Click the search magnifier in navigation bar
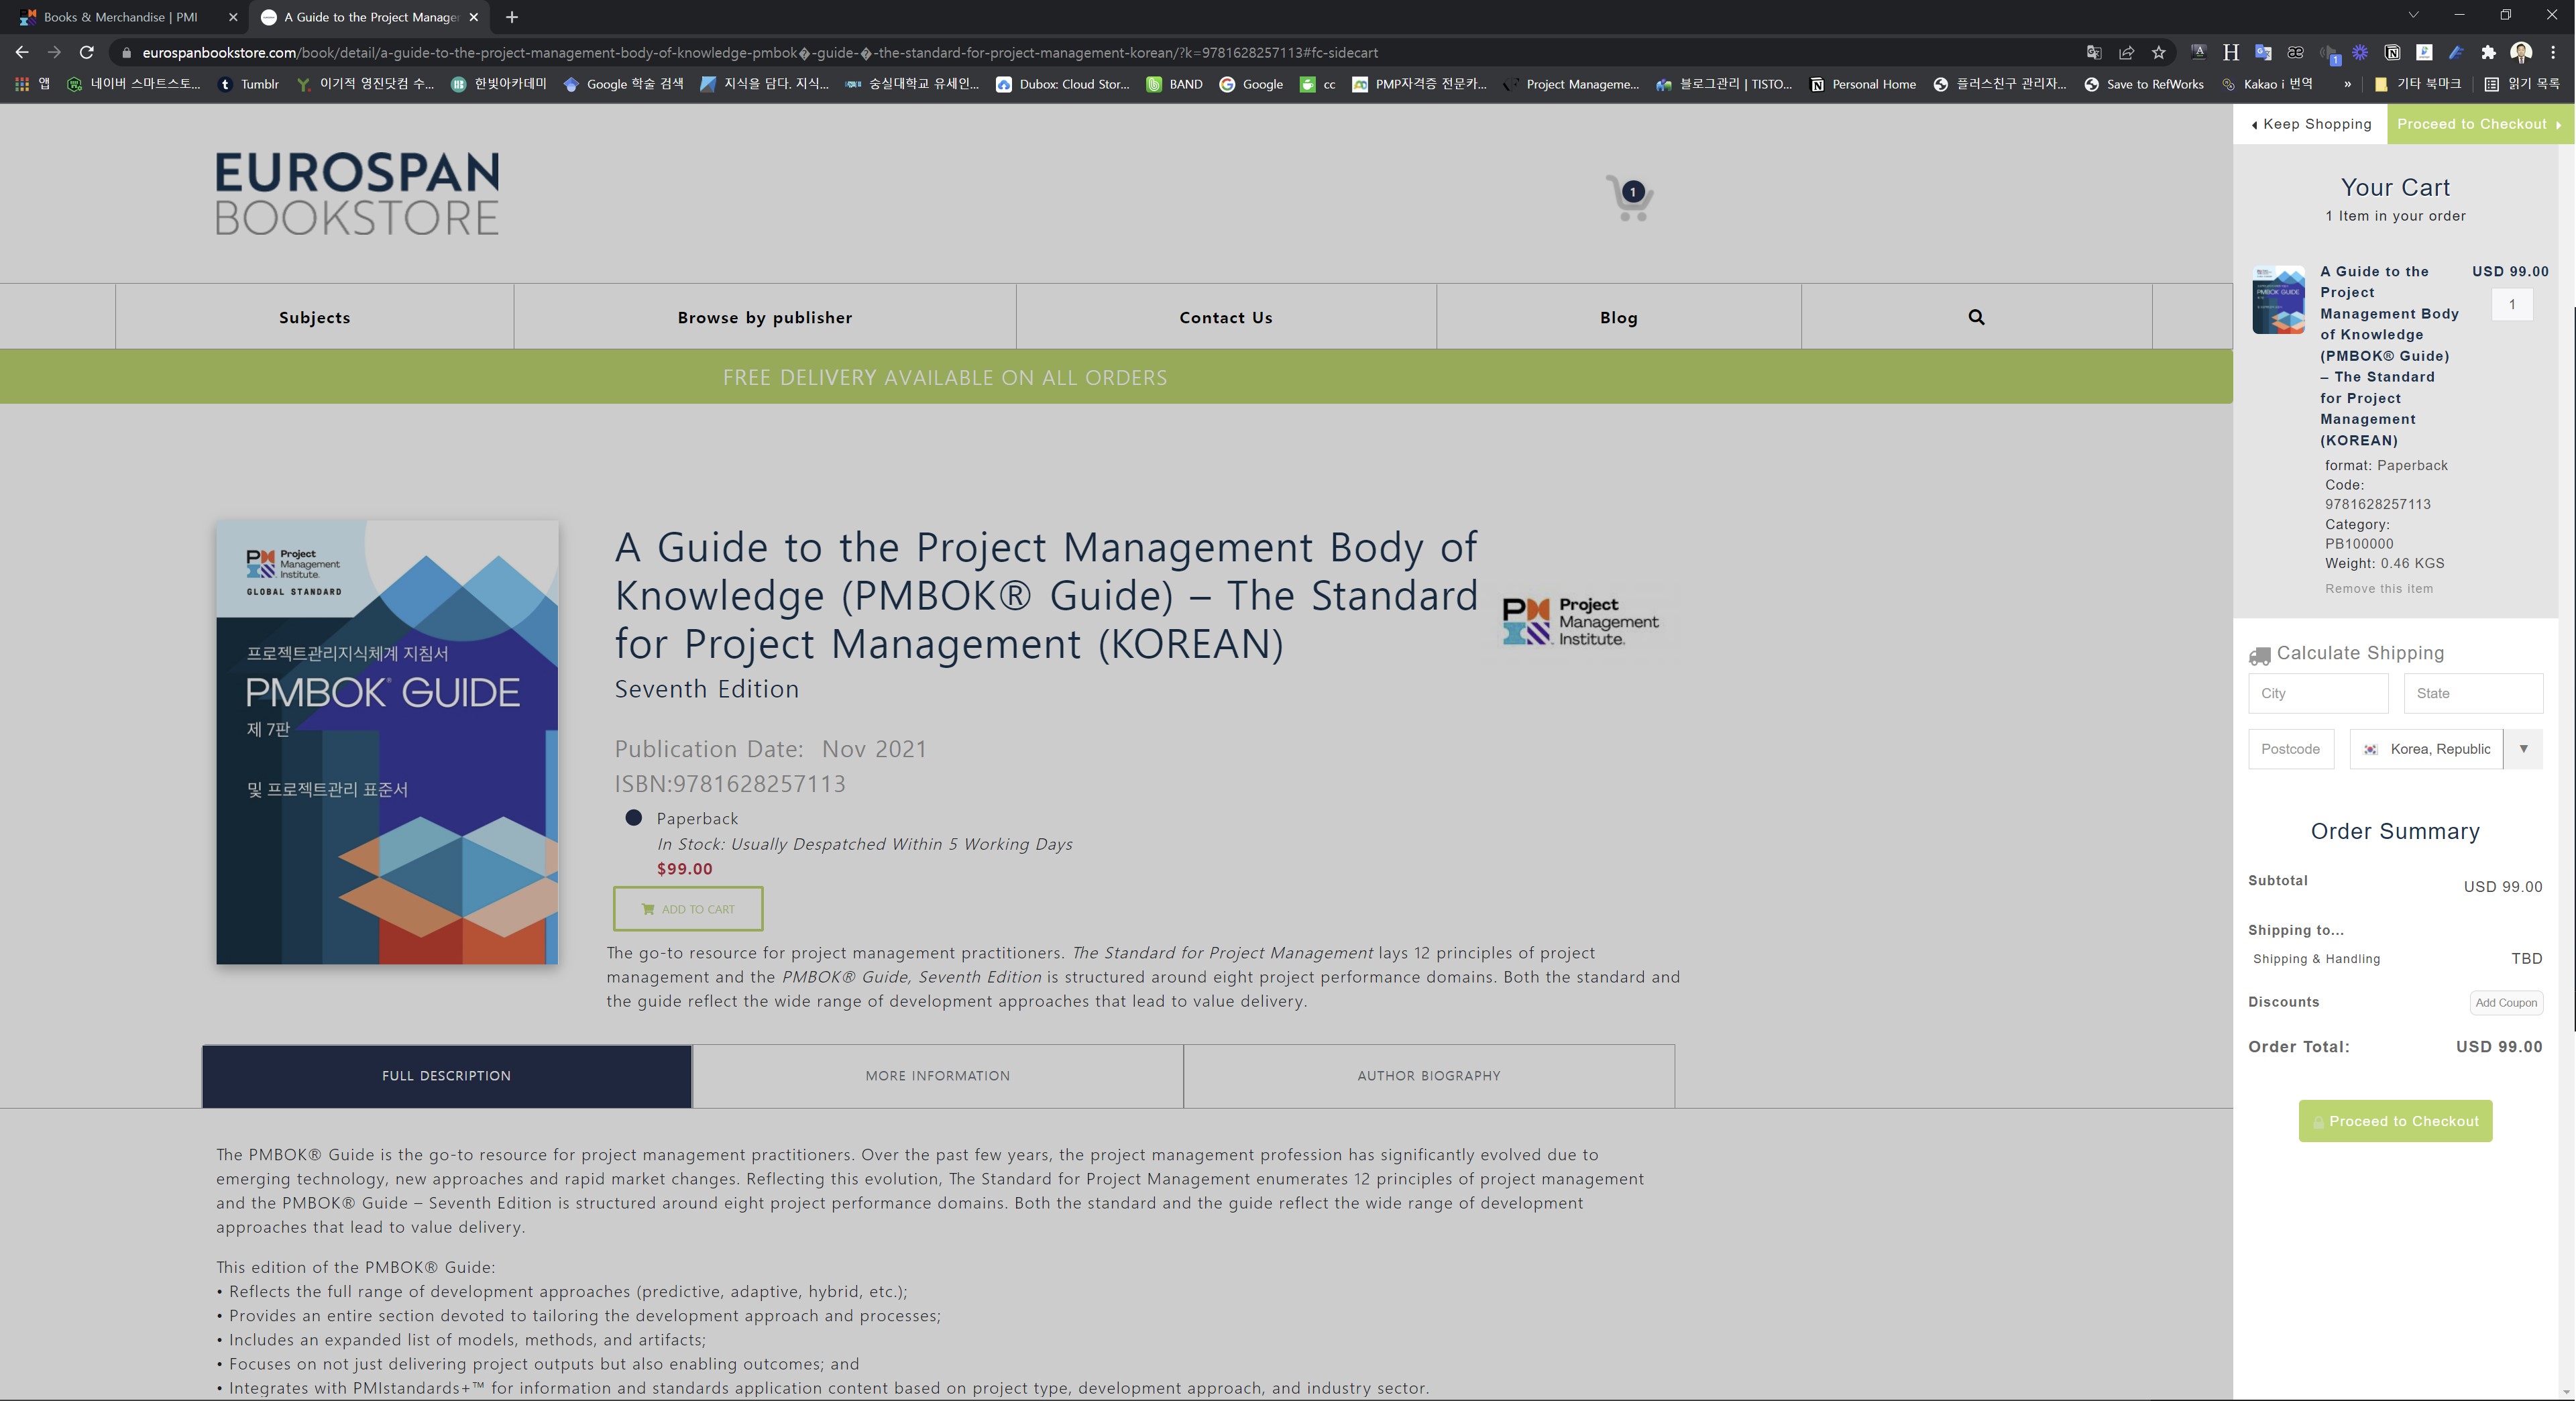Screen dimensions: 2576x1401 pos(1976,317)
